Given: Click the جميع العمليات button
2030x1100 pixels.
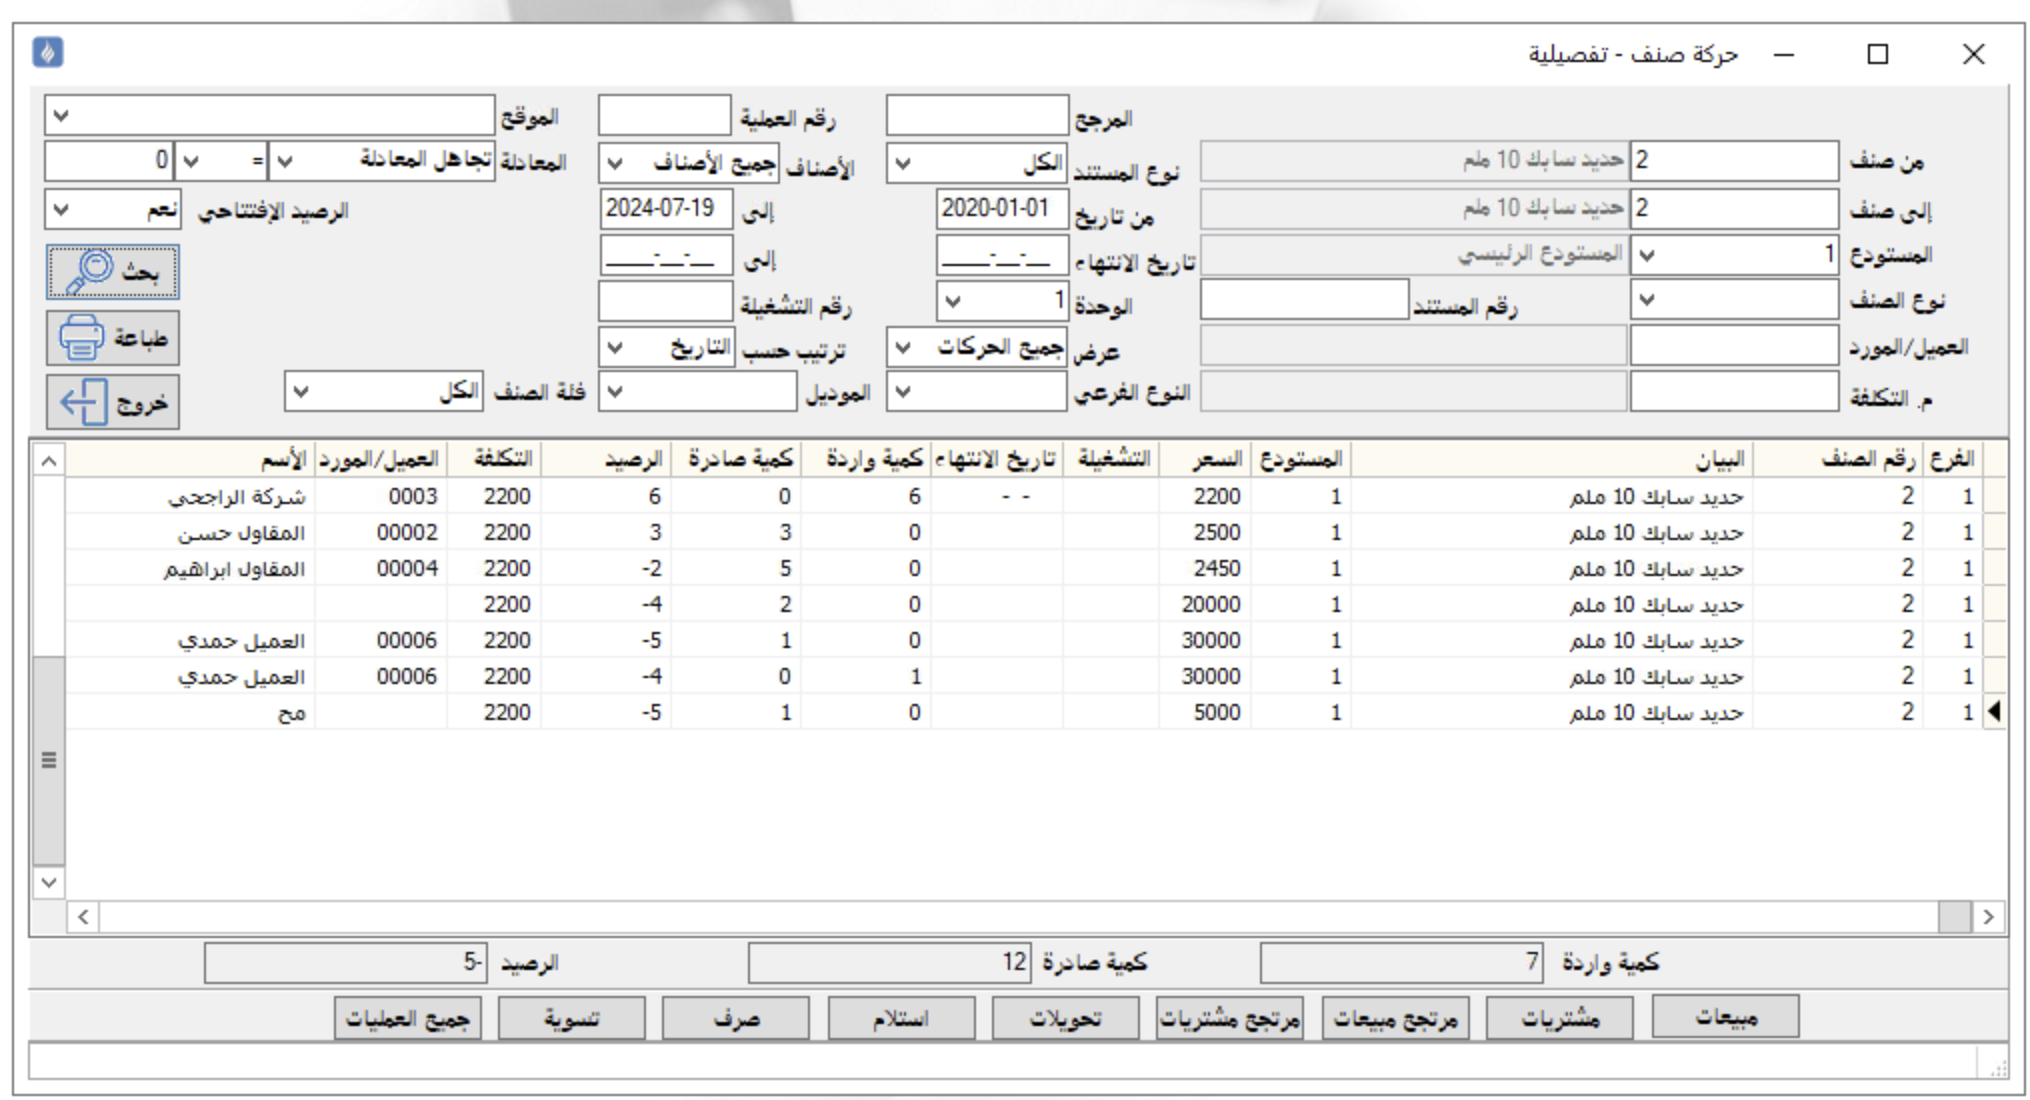Looking at the screenshot, I should [x=407, y=1019].
